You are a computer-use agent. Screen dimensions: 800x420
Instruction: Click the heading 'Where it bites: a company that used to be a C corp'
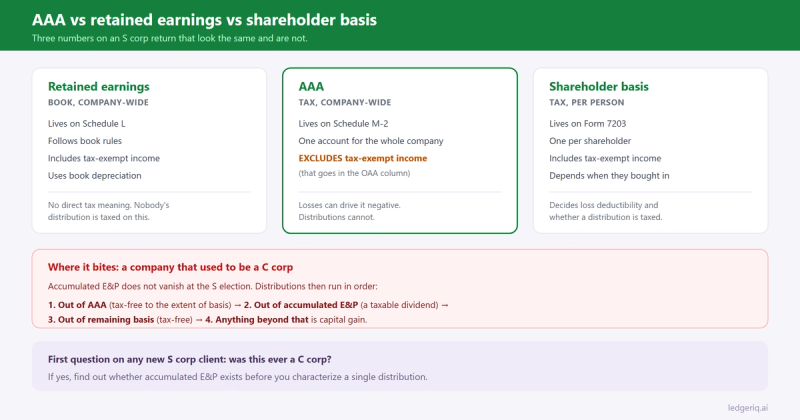[170, 267]
